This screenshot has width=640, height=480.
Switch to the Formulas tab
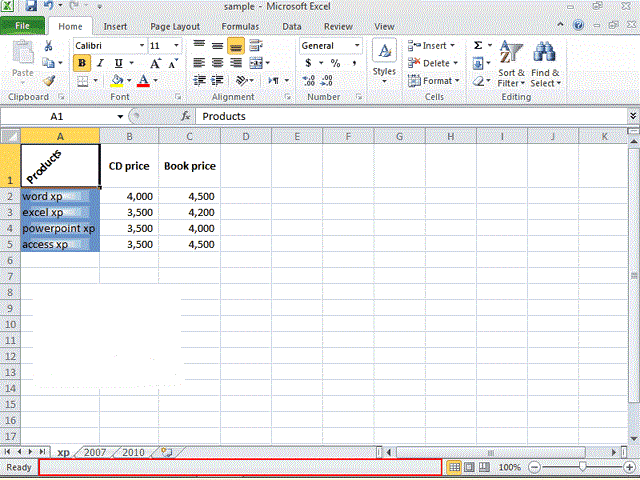pyautogui.click(x=240, y=27)
